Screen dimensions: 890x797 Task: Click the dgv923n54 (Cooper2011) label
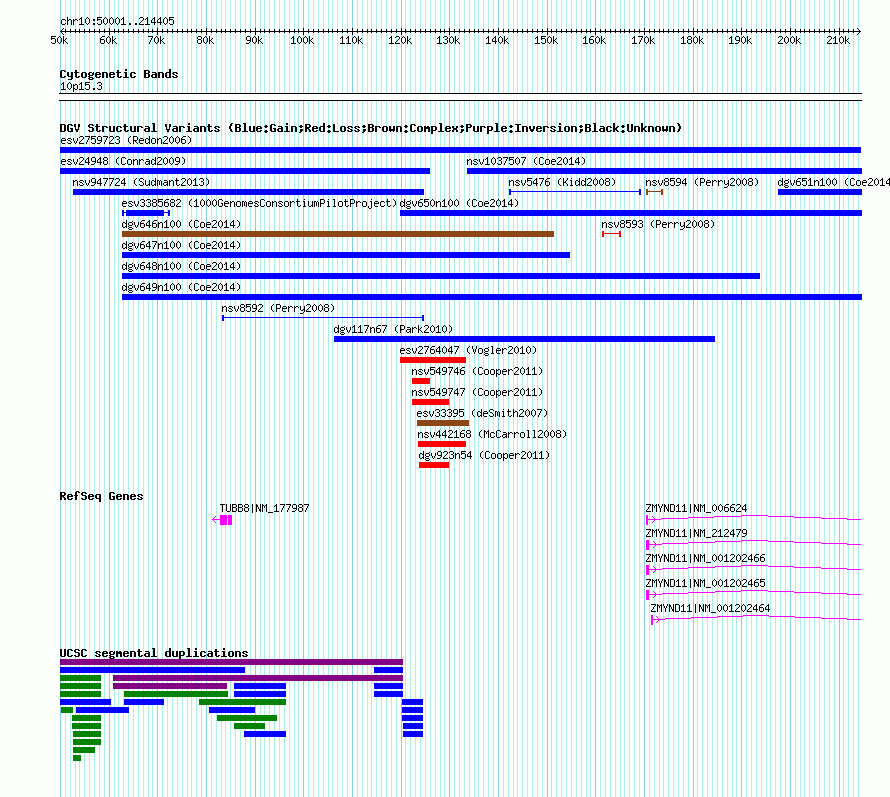[484, 455]
